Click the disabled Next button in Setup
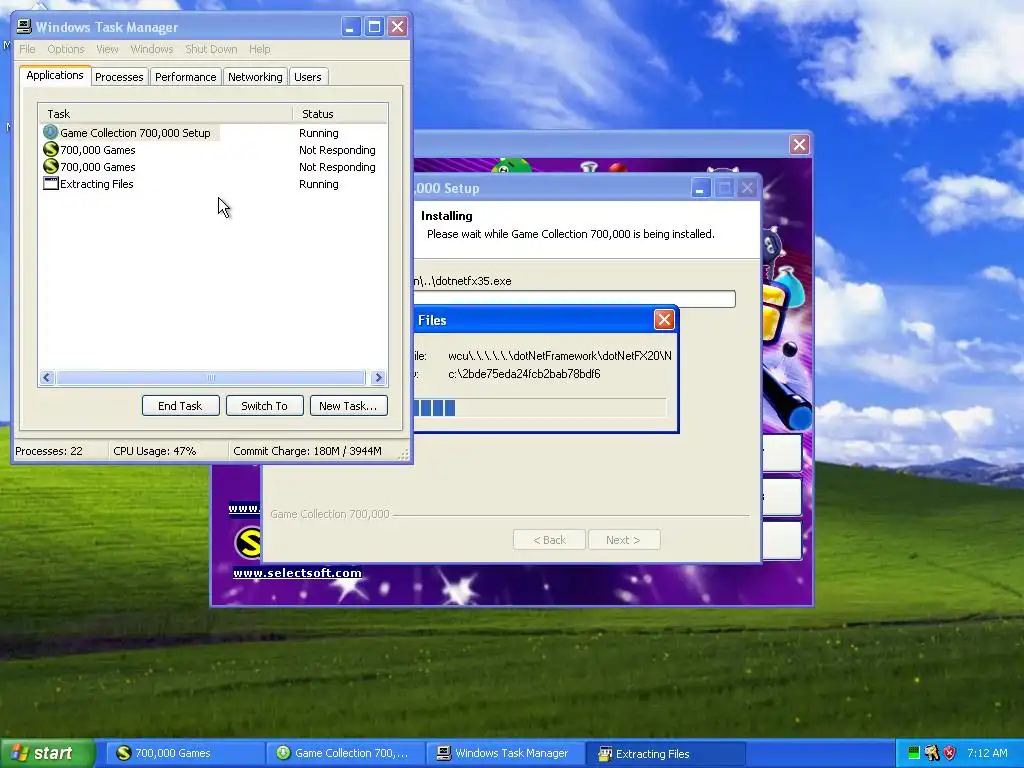The width and height of the screenshot is (1024, 768). (x=624, y=540)
